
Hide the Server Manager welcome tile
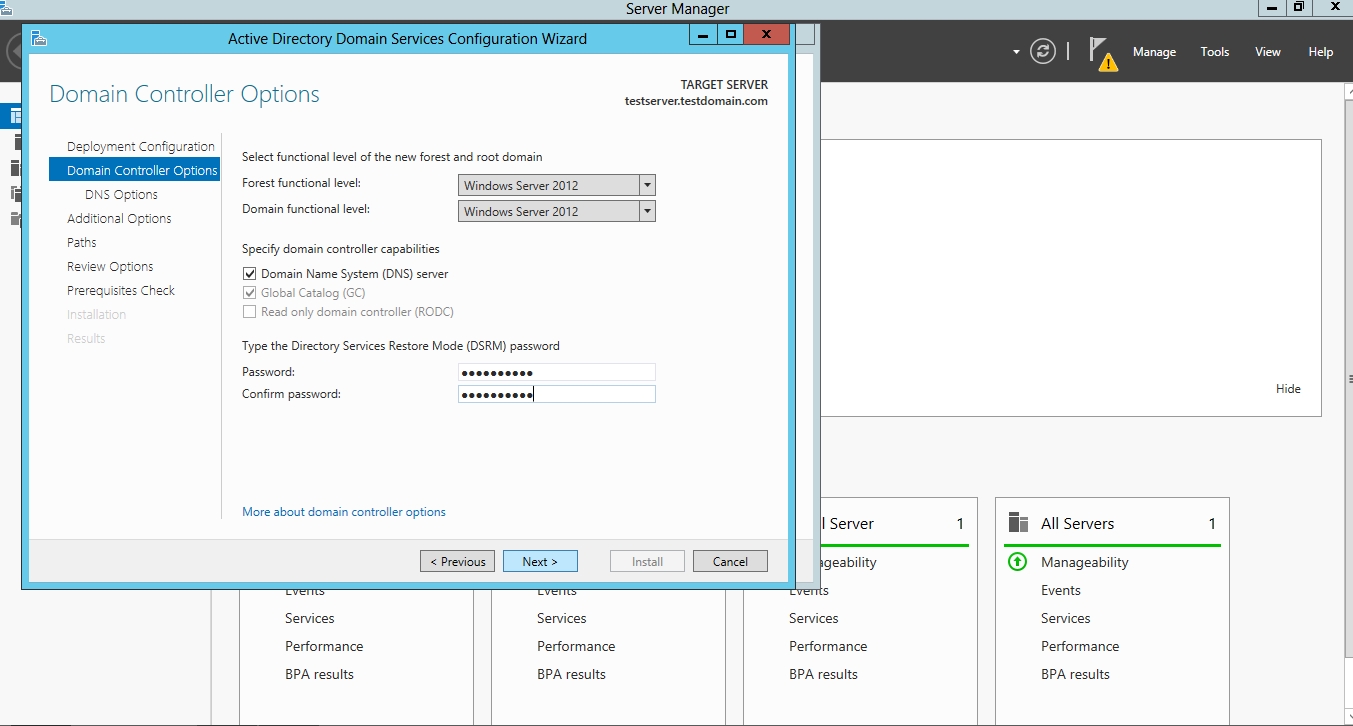[x=1288, y=389]
